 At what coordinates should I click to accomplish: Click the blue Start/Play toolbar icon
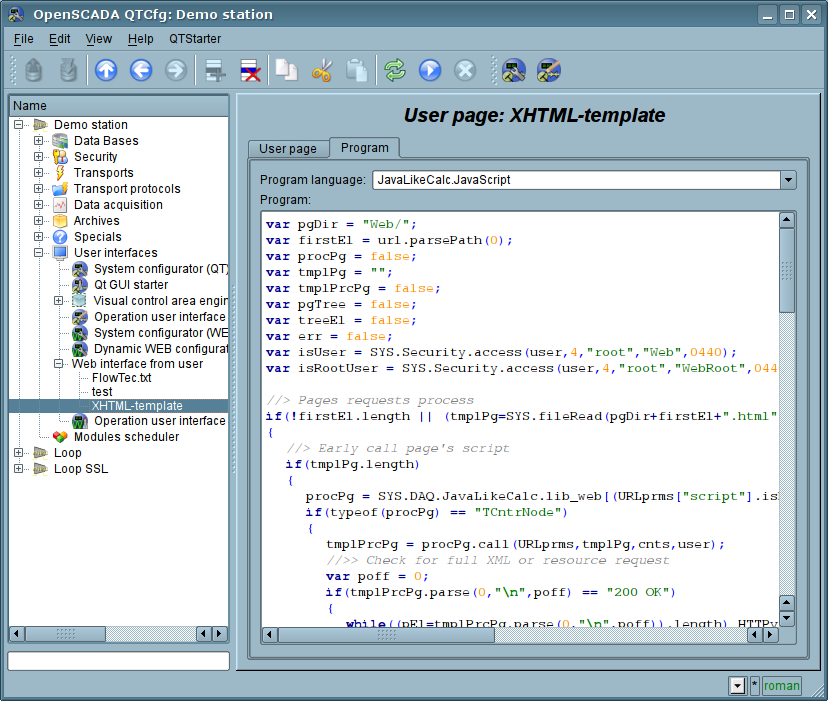tap(430, 70)
